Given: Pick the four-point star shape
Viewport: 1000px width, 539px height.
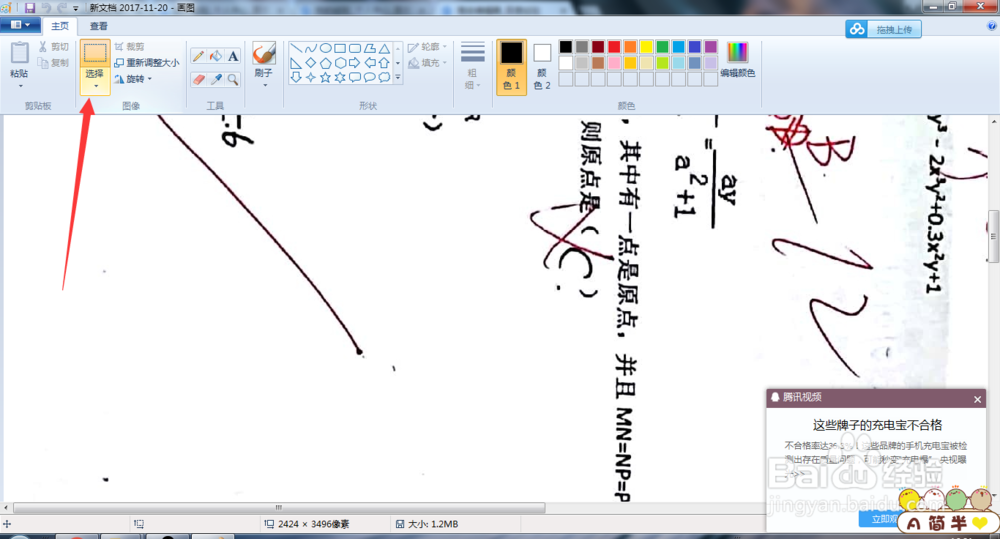Looking at the screenshot, I should pos(311,77).
